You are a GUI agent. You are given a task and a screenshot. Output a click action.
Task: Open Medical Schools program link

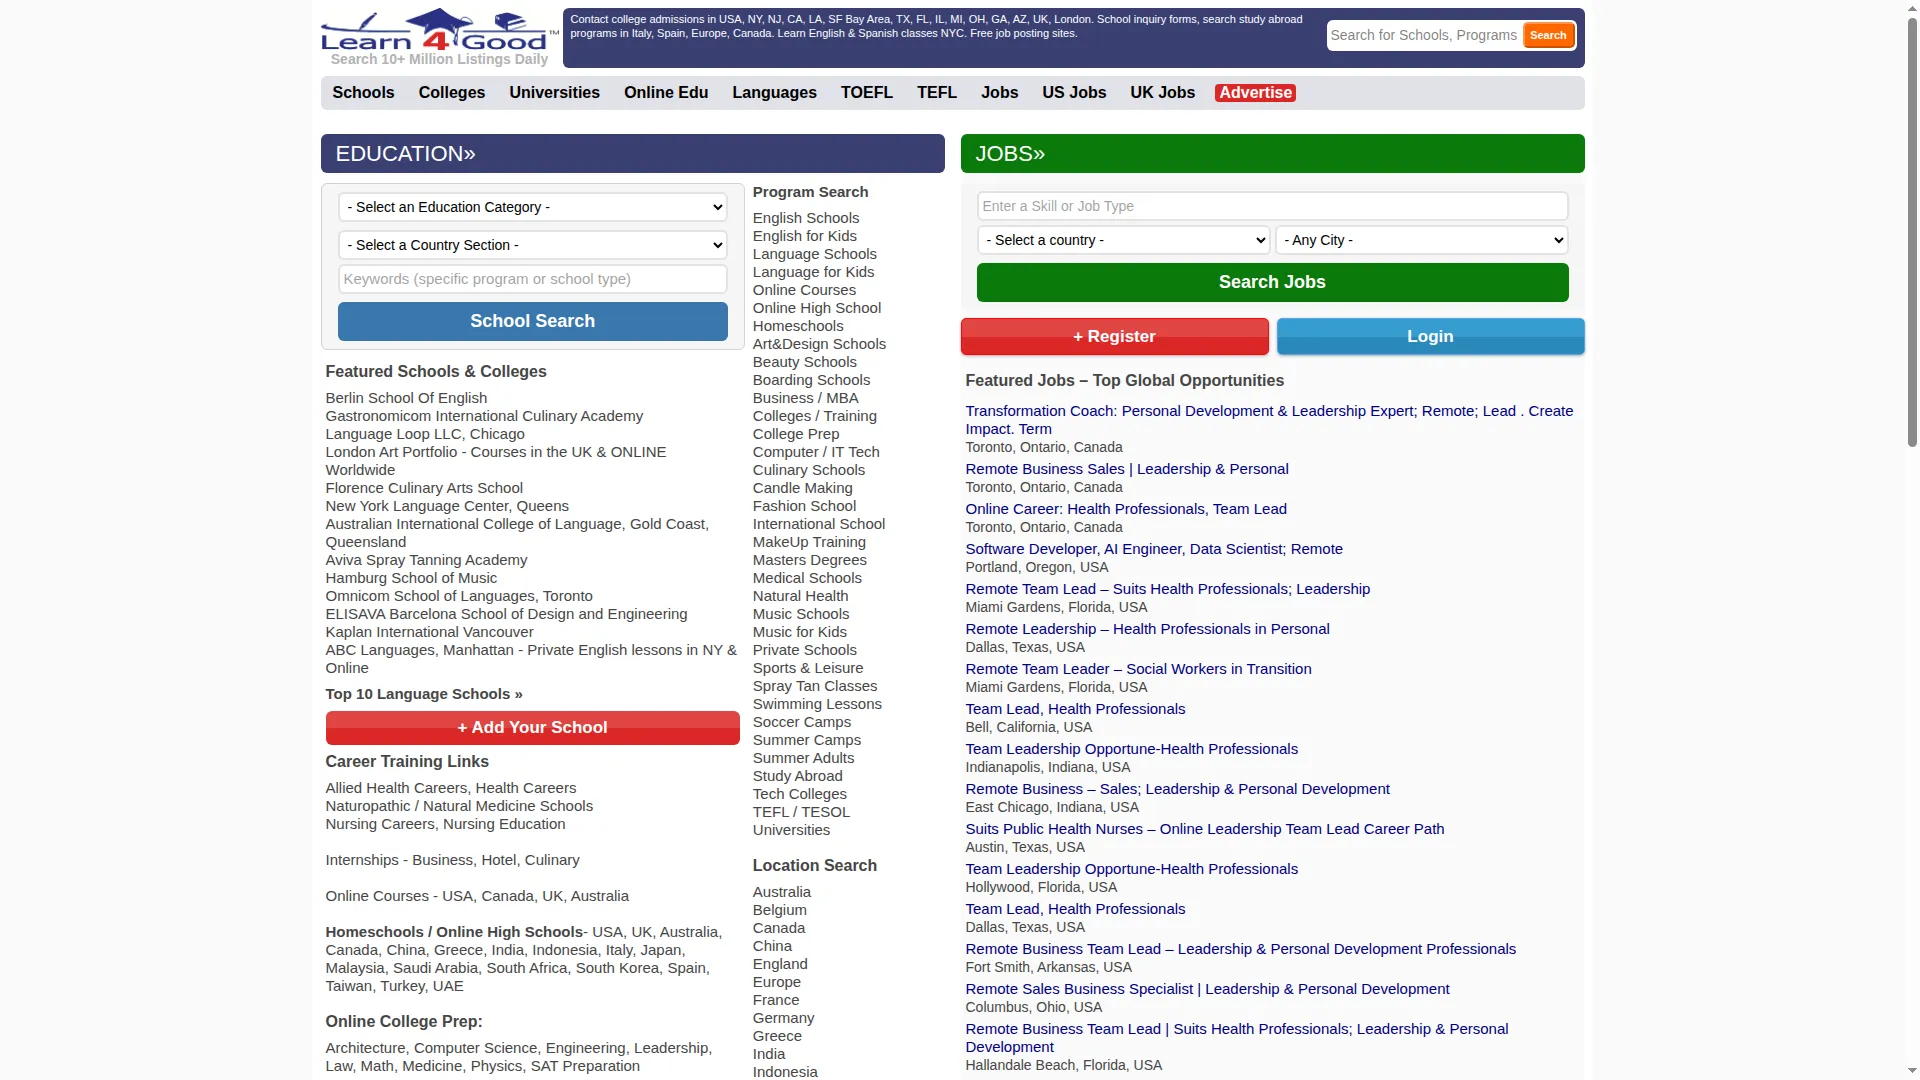807,578
